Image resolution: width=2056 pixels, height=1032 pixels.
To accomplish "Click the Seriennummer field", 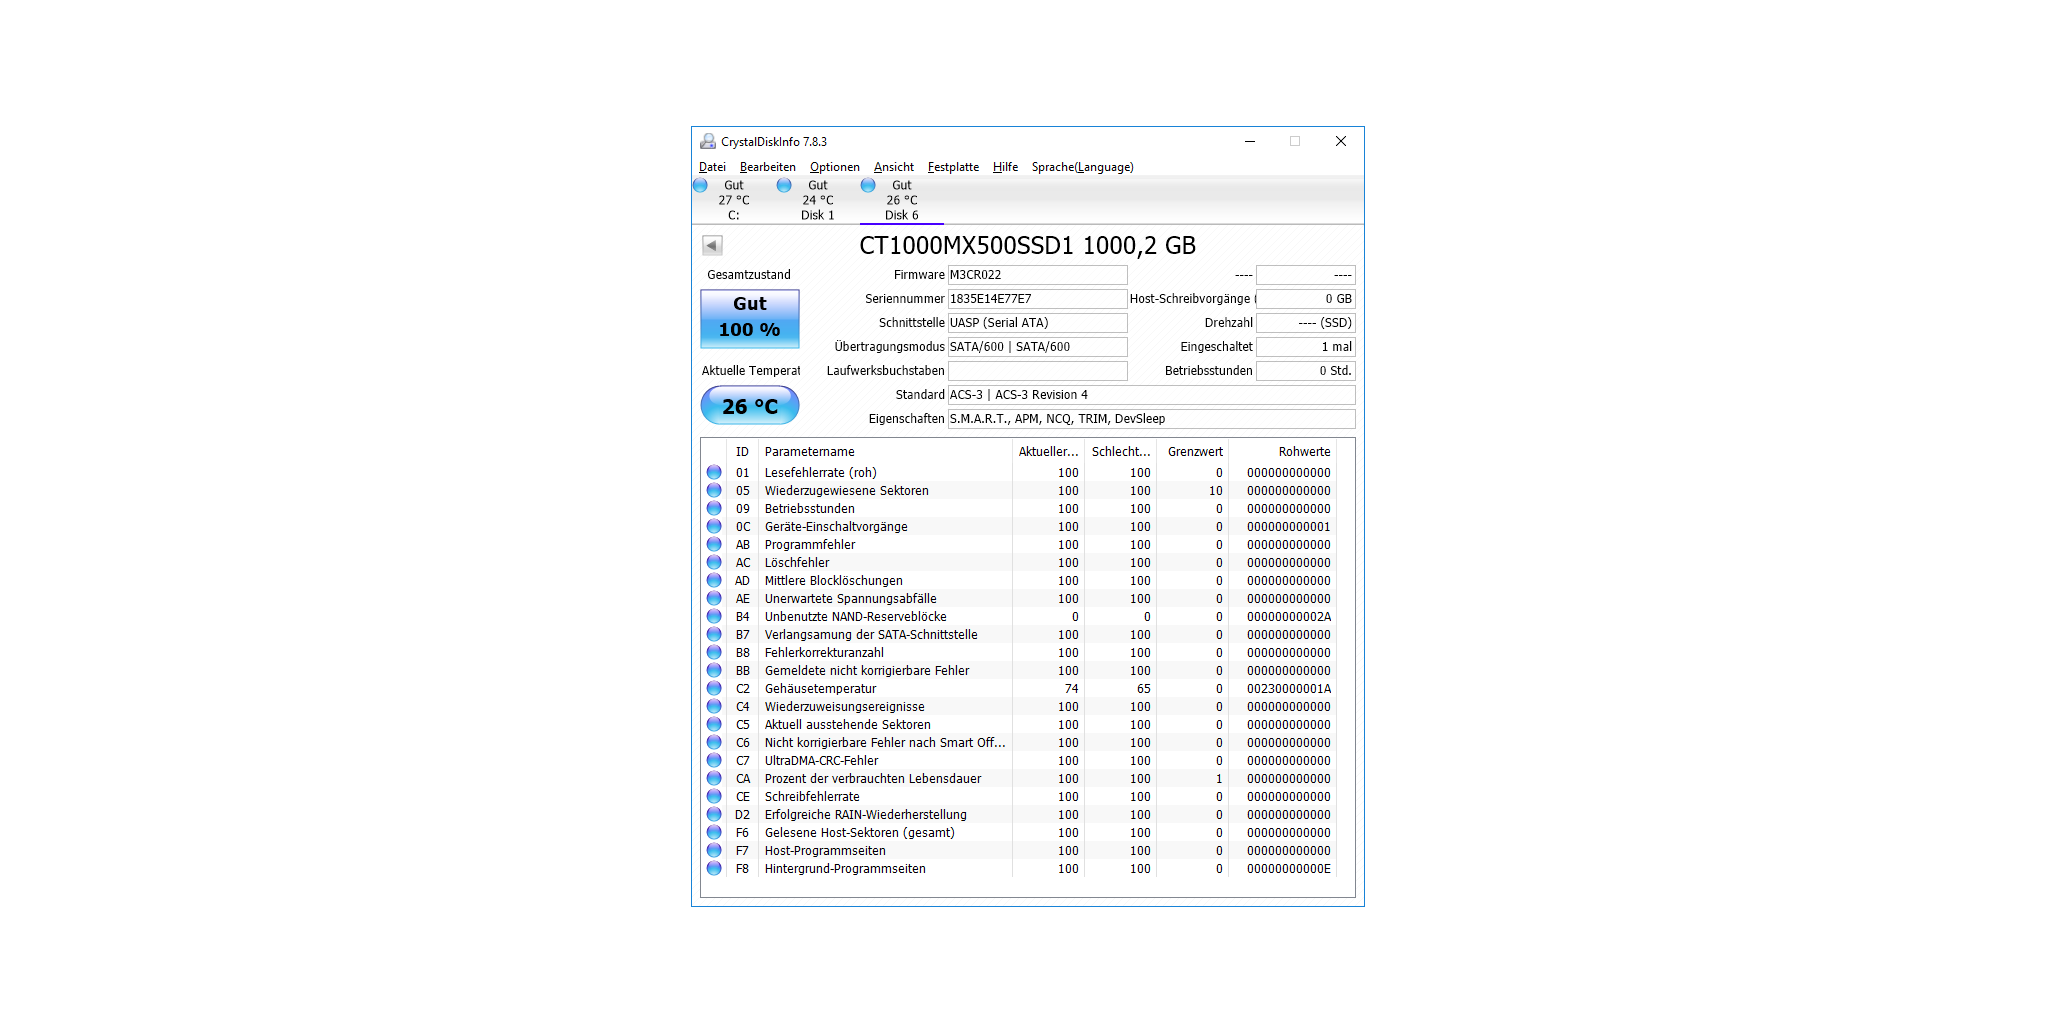I will click(1037, 299).
